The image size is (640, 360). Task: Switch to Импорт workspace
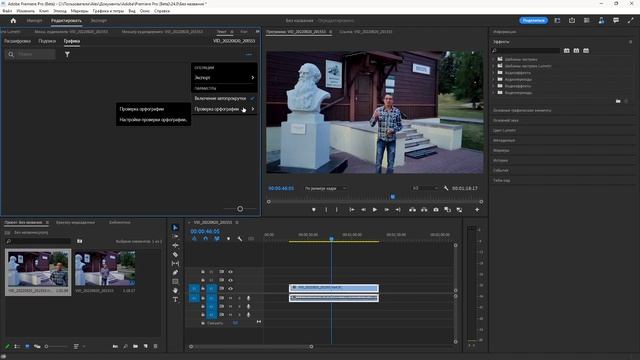(x=34, y=20)
